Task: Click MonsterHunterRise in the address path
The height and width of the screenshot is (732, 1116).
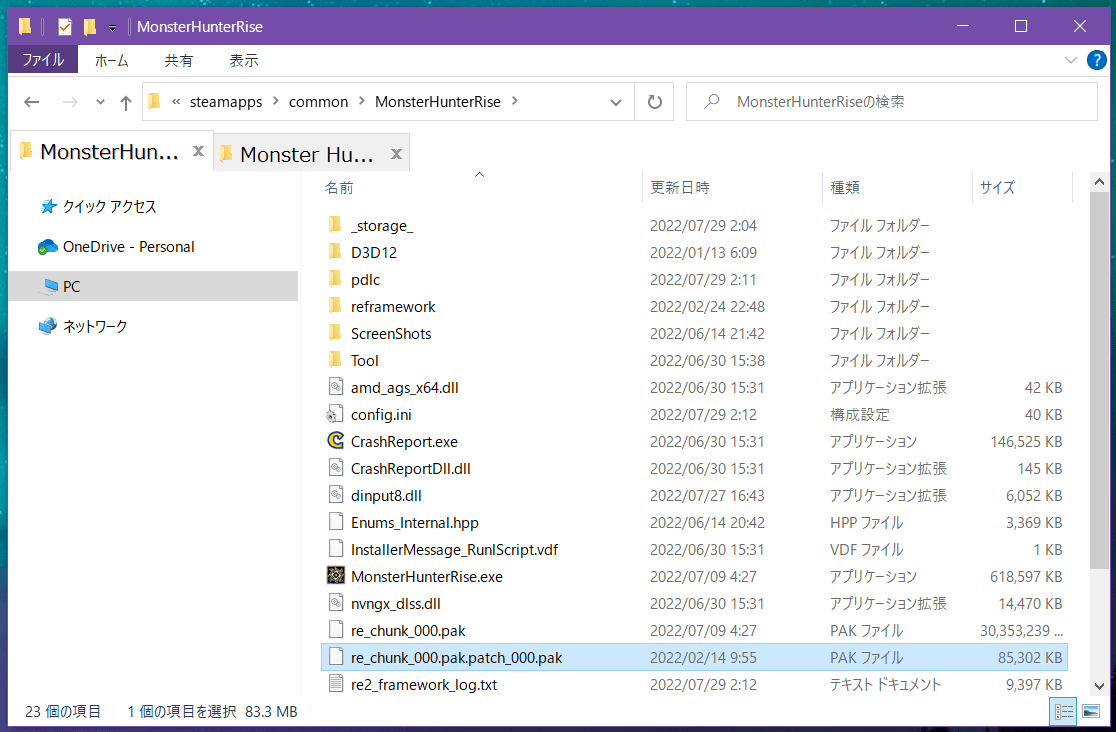Action: [438, 102]
